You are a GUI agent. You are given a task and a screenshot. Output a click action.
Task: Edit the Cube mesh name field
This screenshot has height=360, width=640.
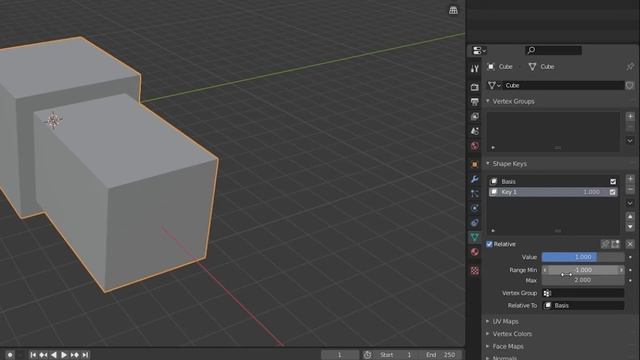tap(564, 85)
